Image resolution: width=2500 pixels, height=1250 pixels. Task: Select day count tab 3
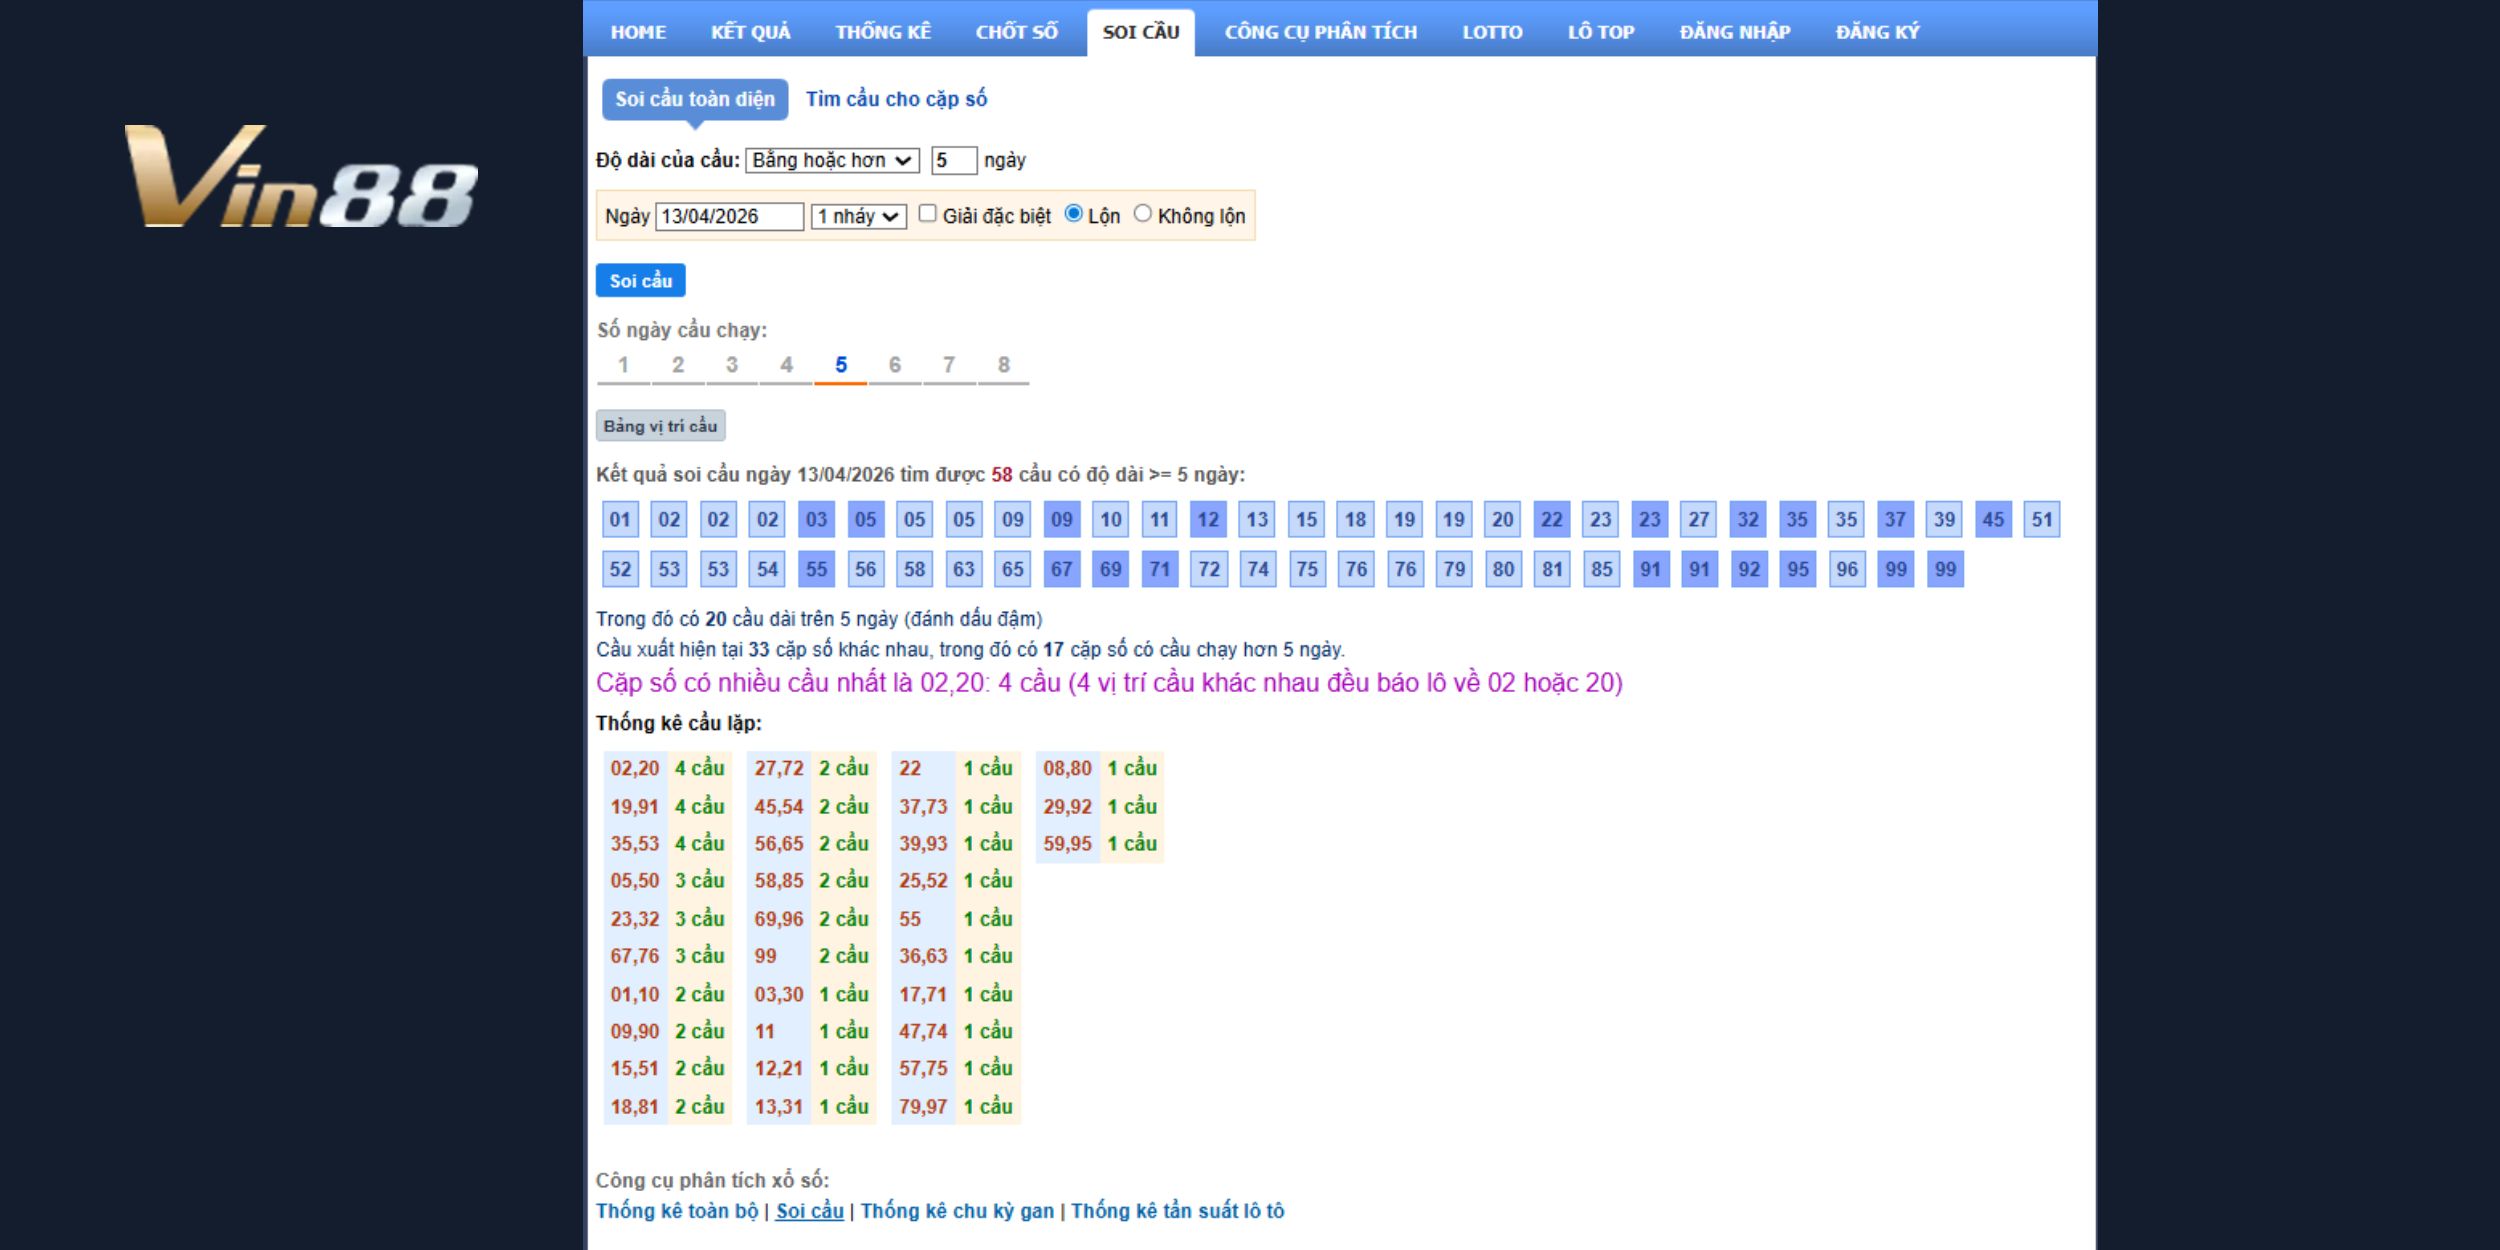tap(732, 365)
